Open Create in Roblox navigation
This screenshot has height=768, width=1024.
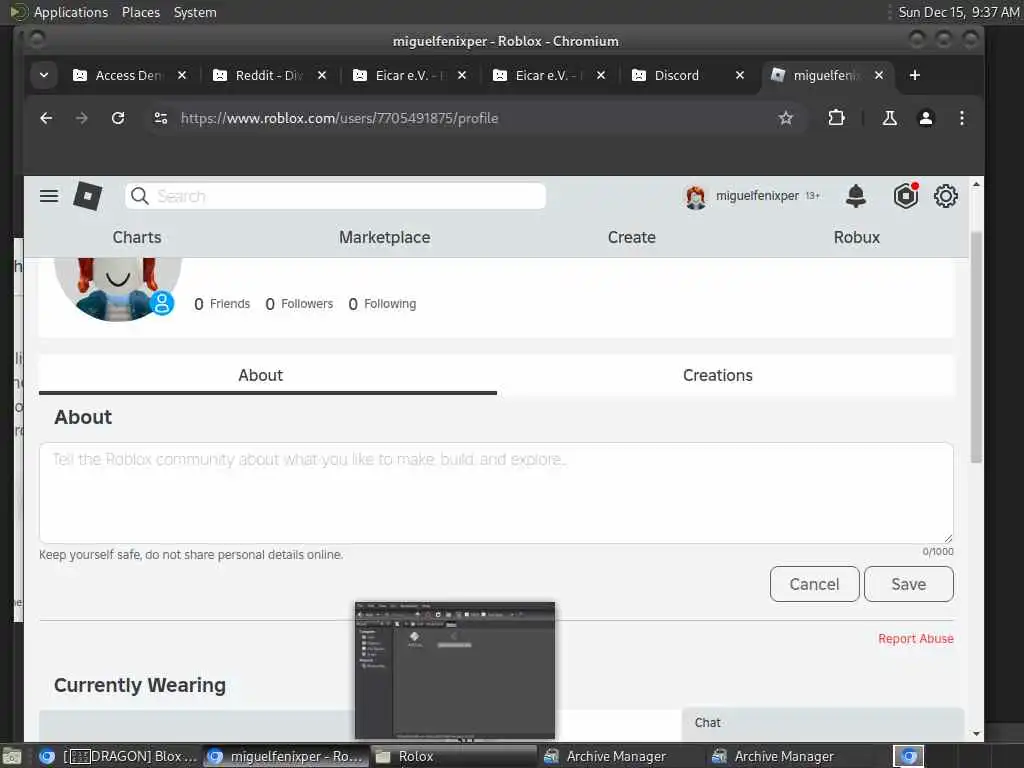[x=631, y=238]
